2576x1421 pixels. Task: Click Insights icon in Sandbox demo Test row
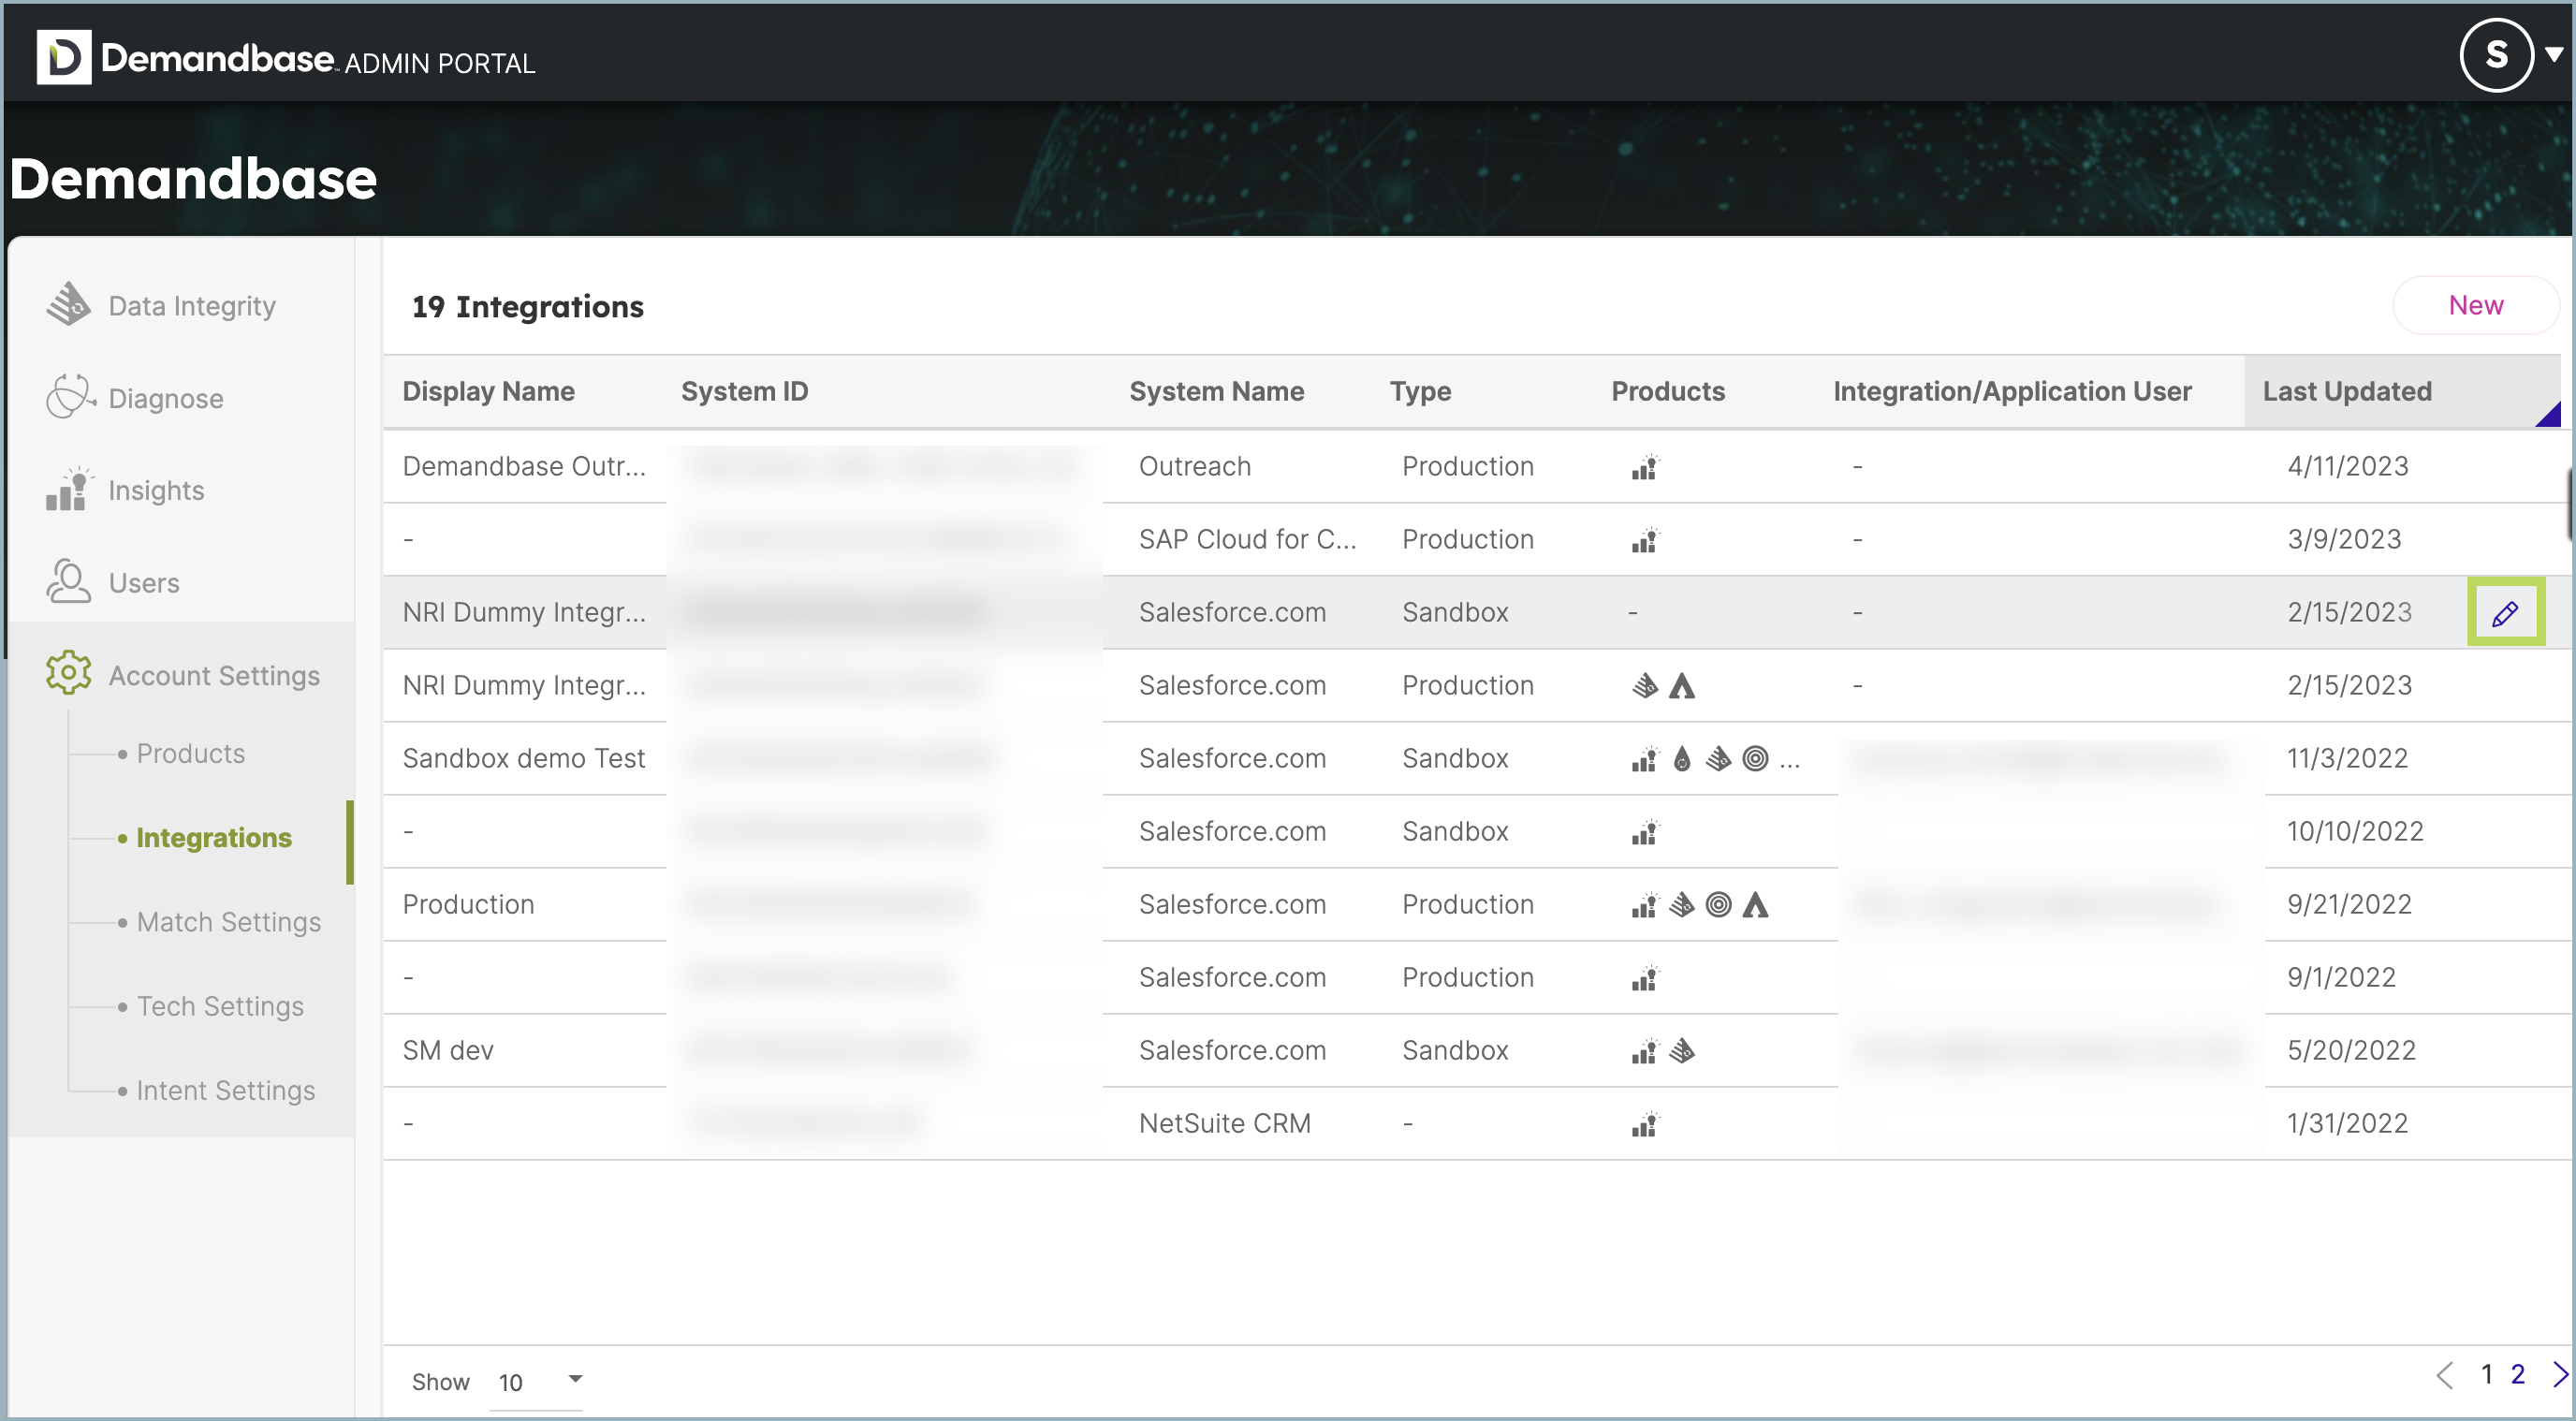pyautogui.click(x=1645, y=758)
